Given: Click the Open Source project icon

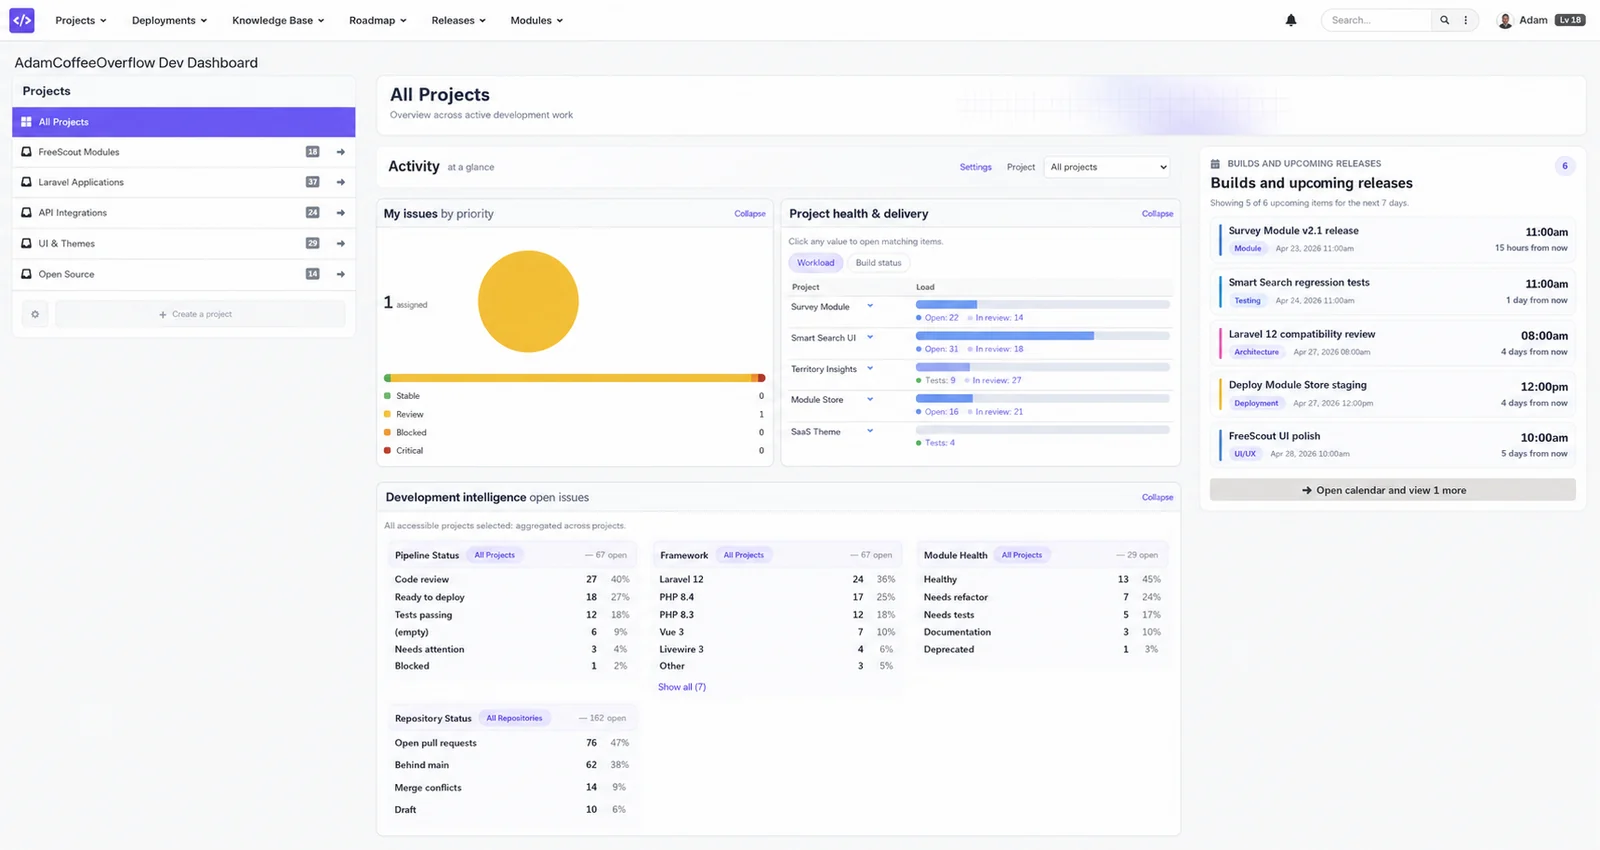Looking at the screenshot, I should 26,274.
